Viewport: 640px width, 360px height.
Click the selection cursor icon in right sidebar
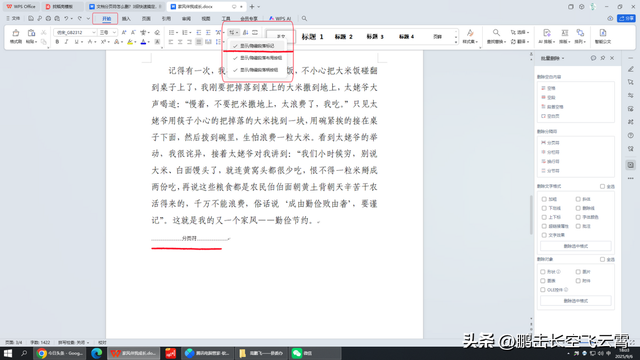point(631,82)
